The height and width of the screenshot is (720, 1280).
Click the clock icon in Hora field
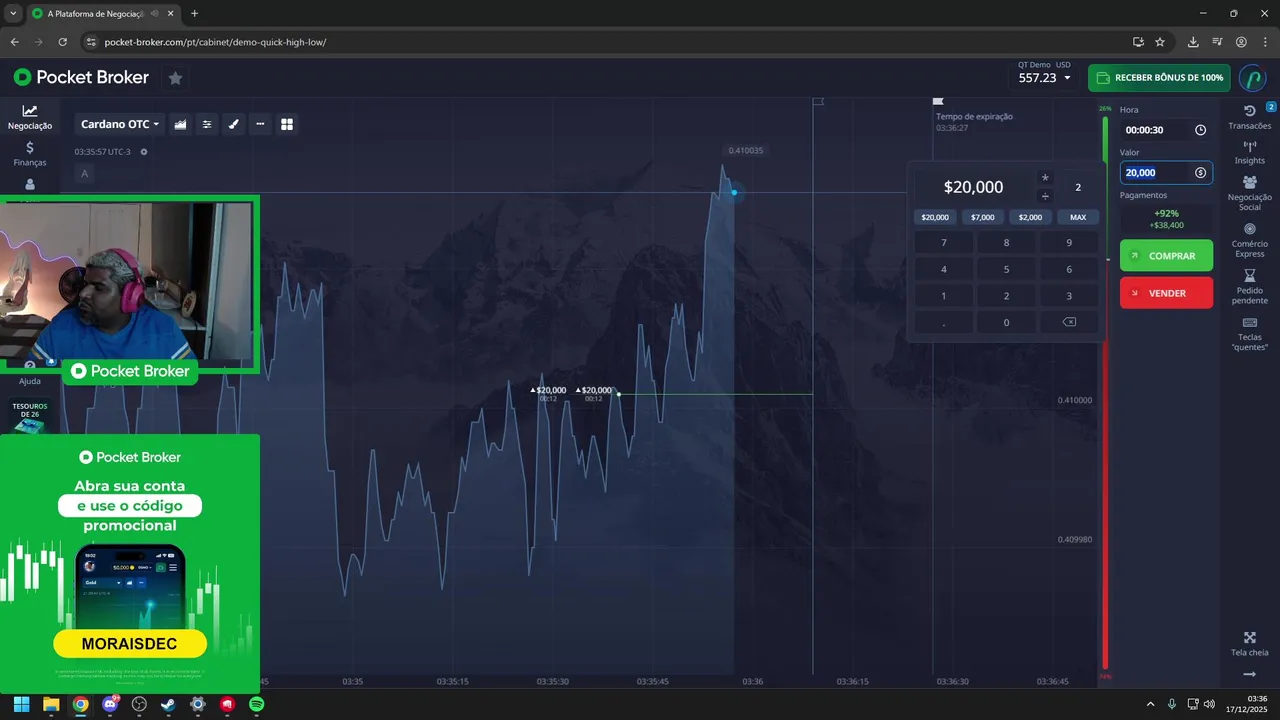[x=1200, y=130]
